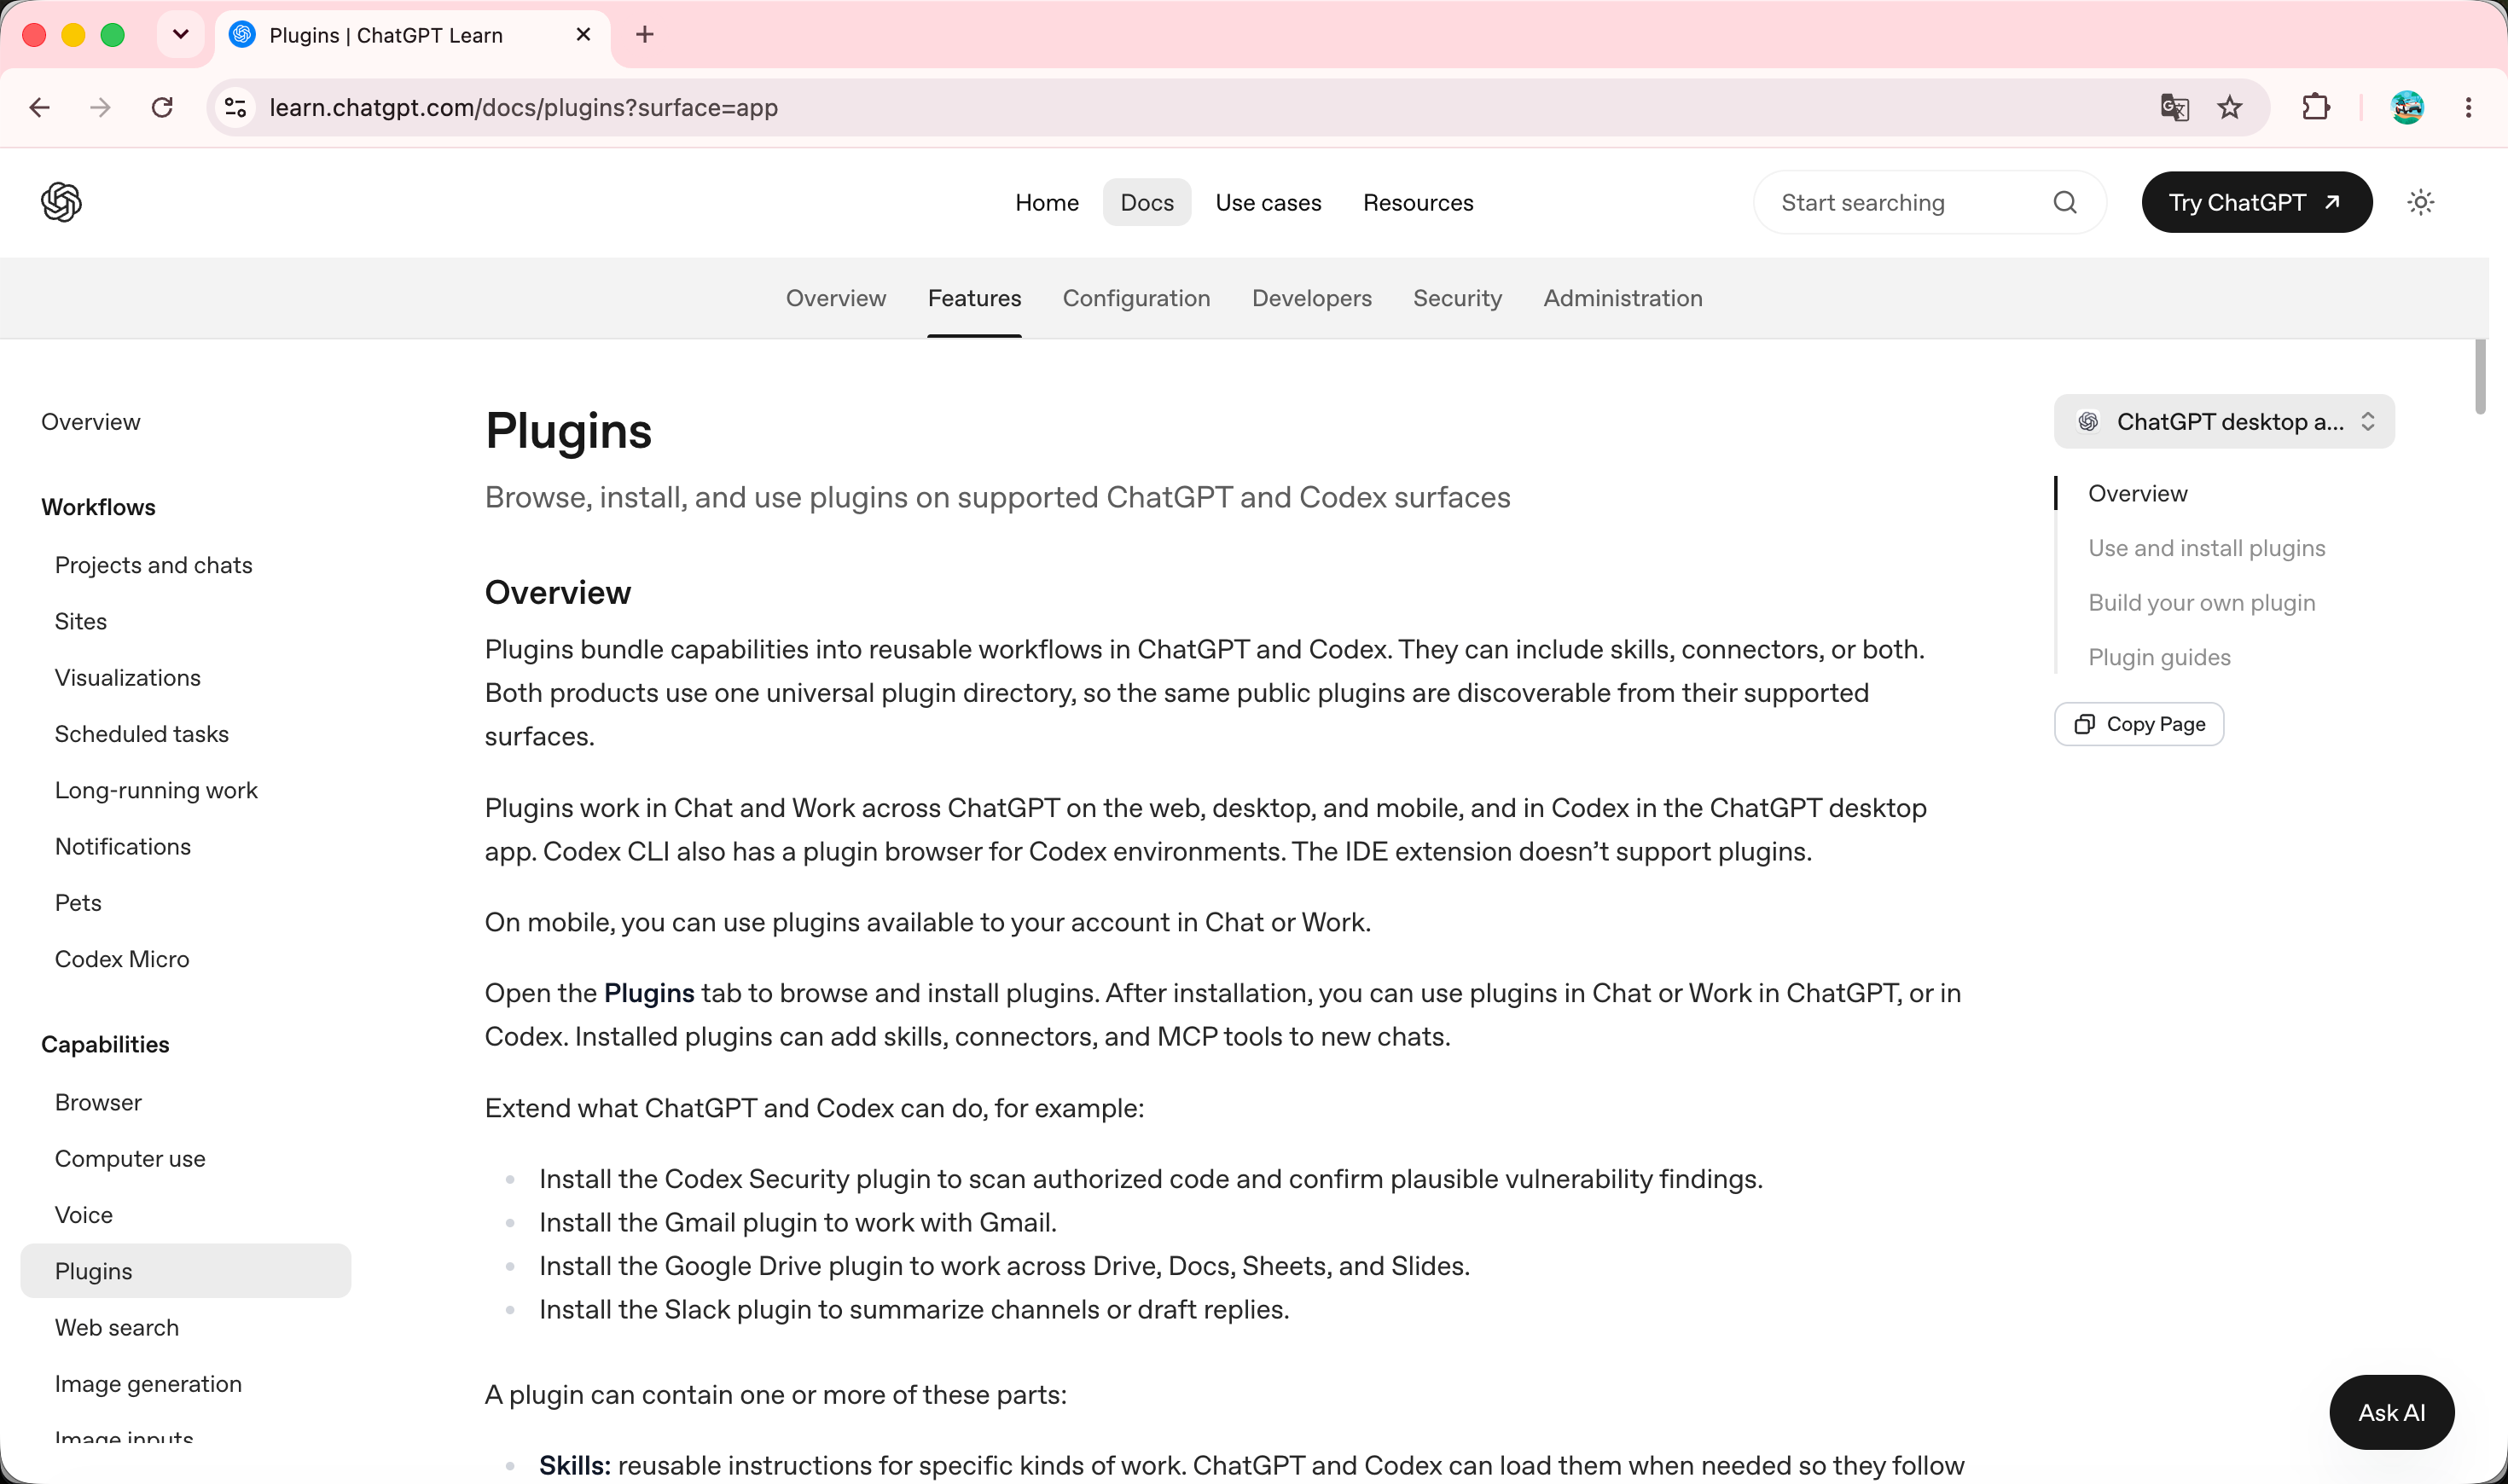Reload the page with the refresh icon
The height and width of the screenshot is (1484, 2508).
coord(162,107)
